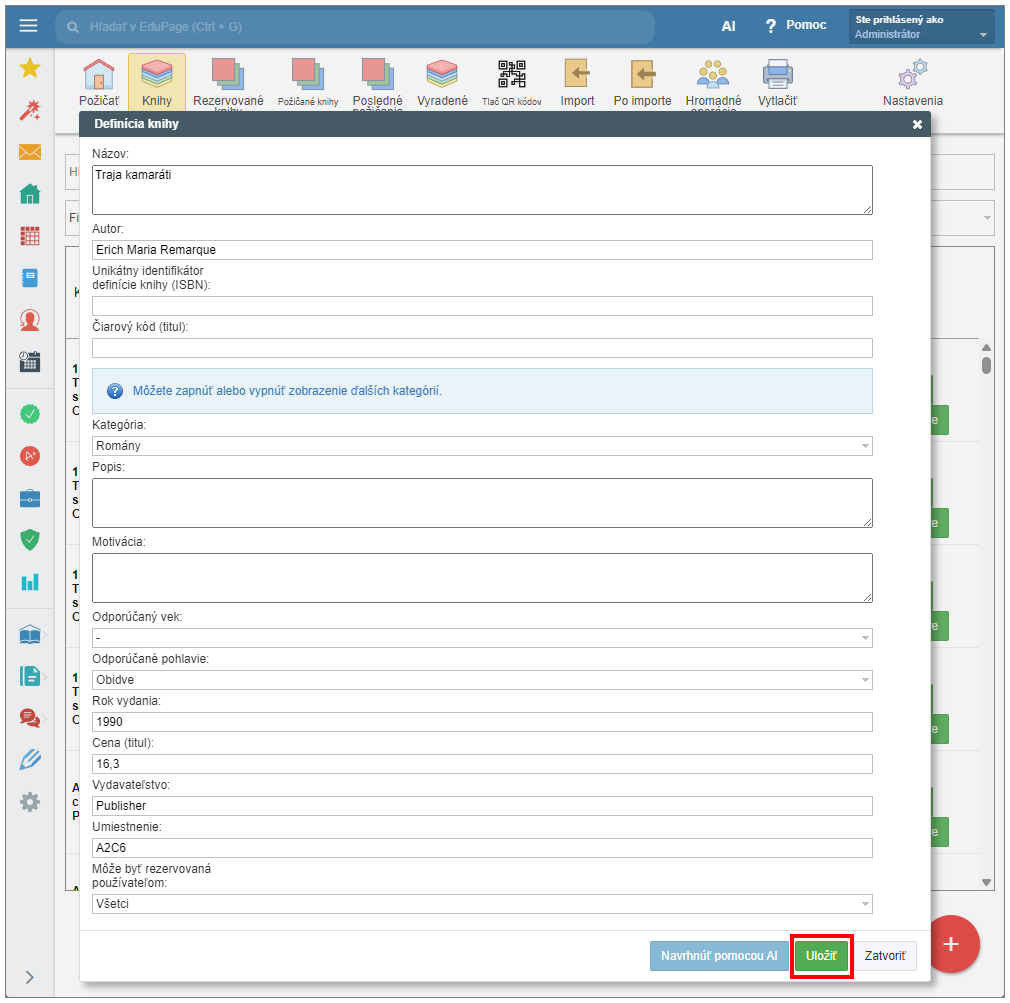Viewport: 1010px width, 1003px height.
Task: Expand the Kategória dropdown
Action: [482, 446]
